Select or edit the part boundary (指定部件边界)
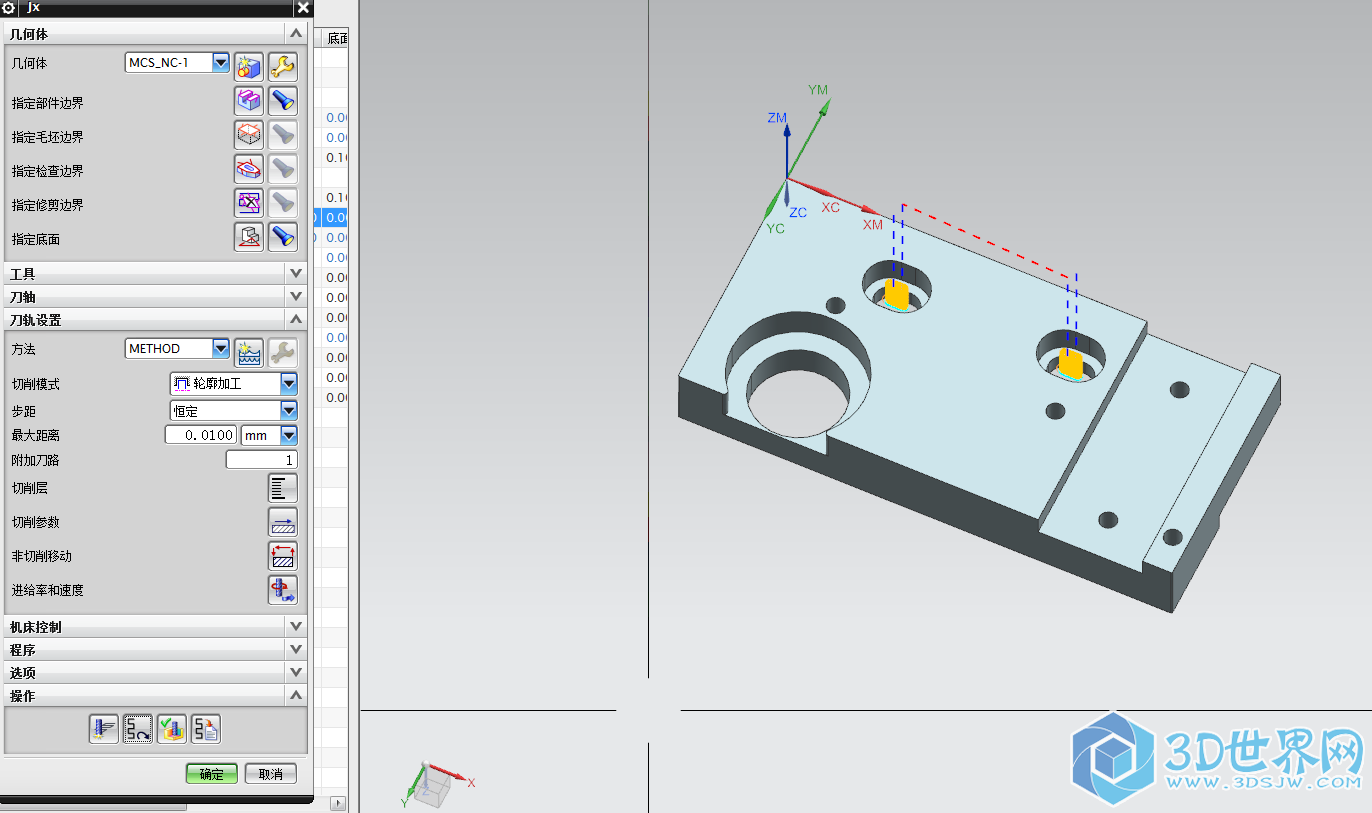 [x=248, y=102]
